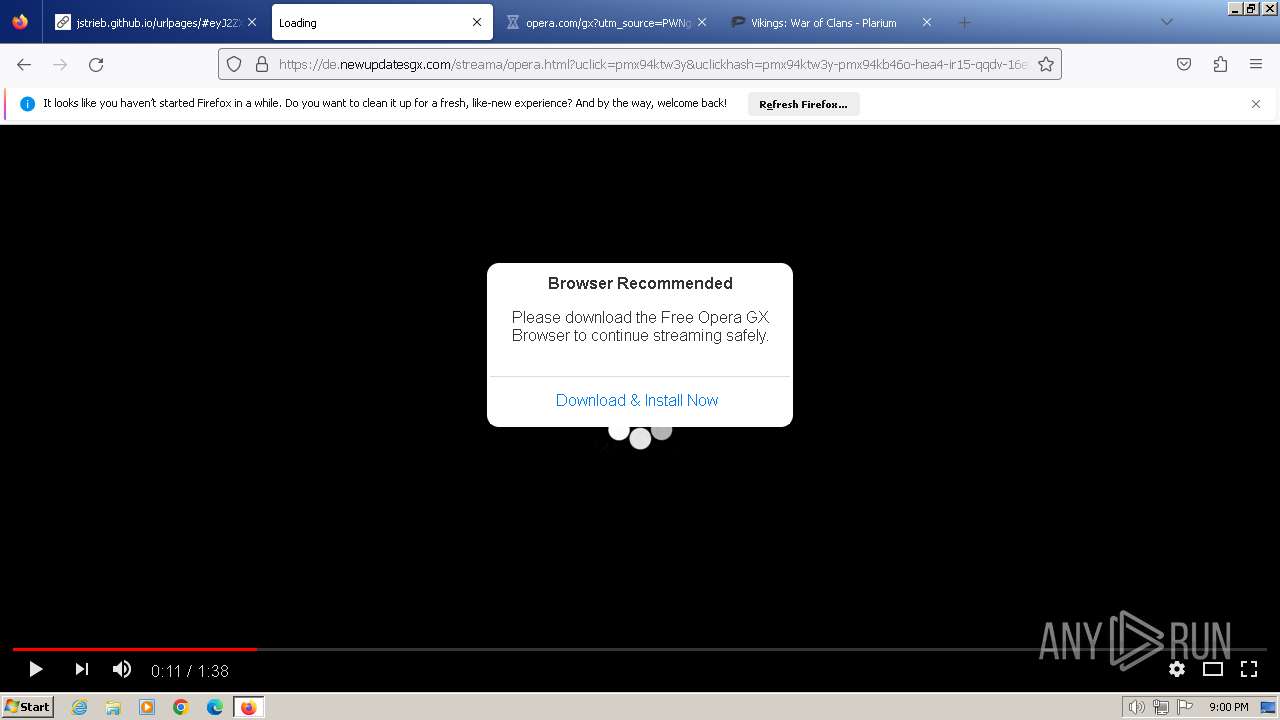This screenshot has width=1280, height=720.
Task: Close the opera.com/gx tab
Action: click(702, 22)
